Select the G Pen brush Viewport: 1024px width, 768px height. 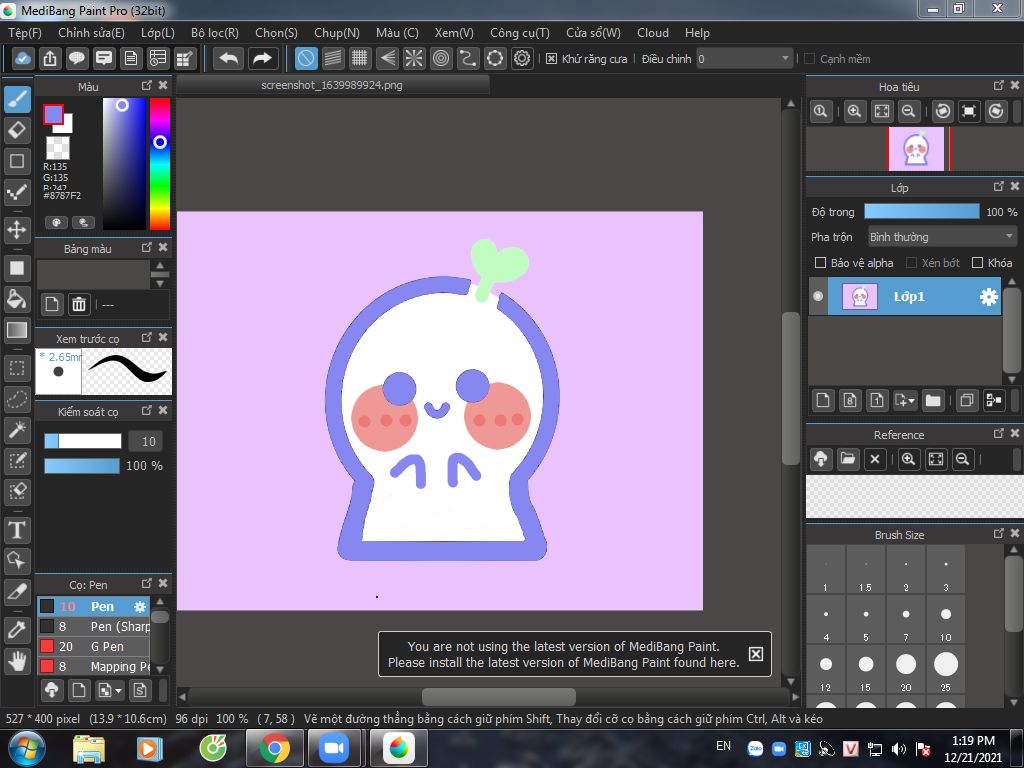tap(94, 647)
